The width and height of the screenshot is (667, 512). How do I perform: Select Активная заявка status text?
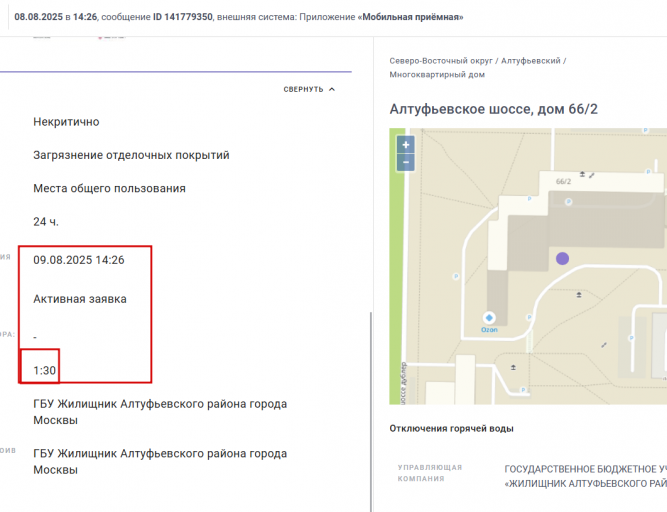(x=80, y=299)
